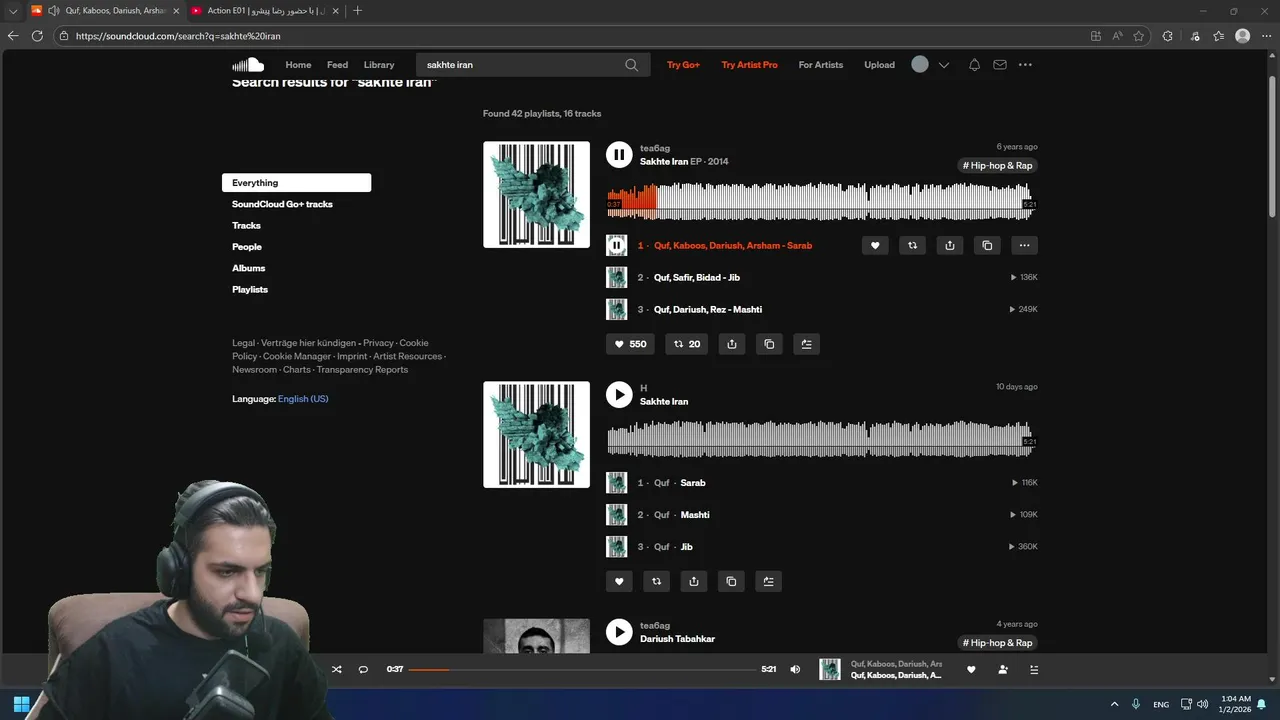Viewport: 1280px width, 720px height.
Task: Open more options for Sarab track row
Action: [1024, 245]
